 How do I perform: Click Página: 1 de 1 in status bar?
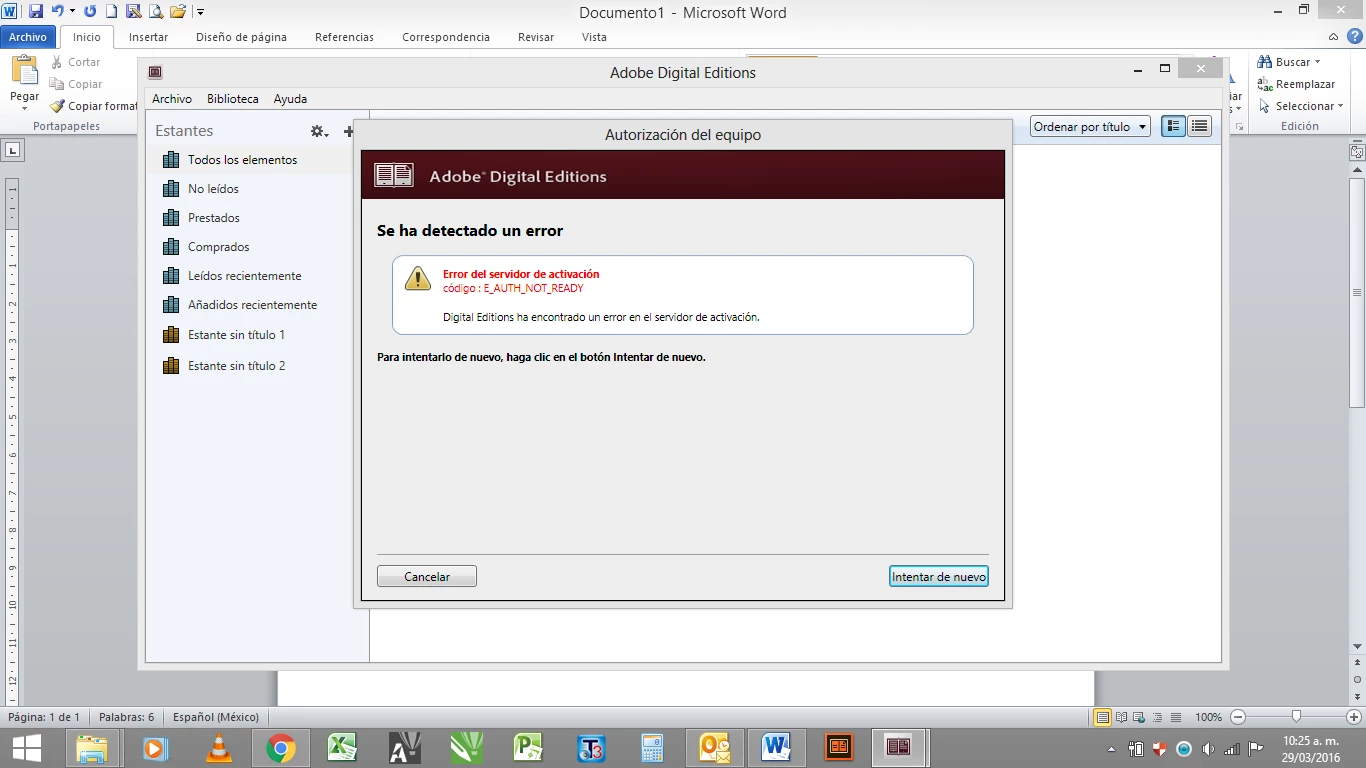(44, 717)
